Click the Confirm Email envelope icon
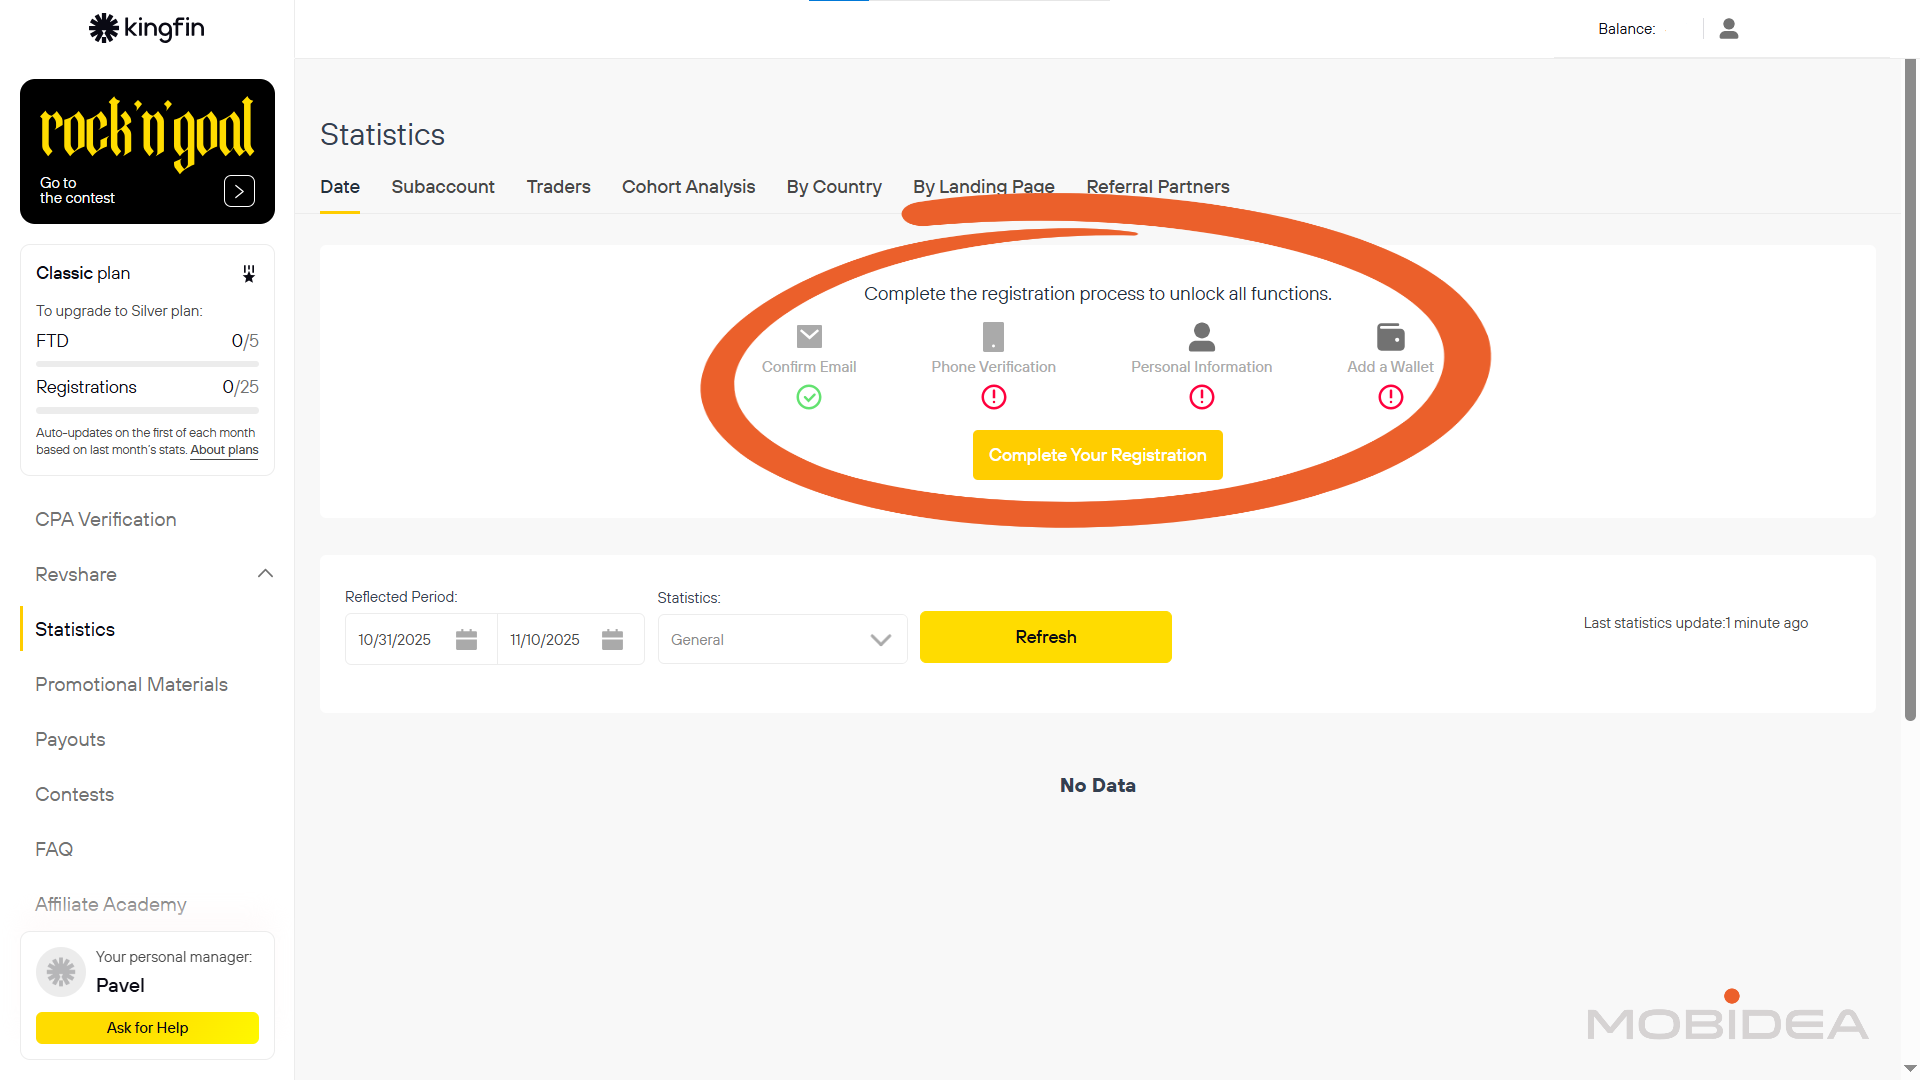1920x1080 pixels. 809,336
